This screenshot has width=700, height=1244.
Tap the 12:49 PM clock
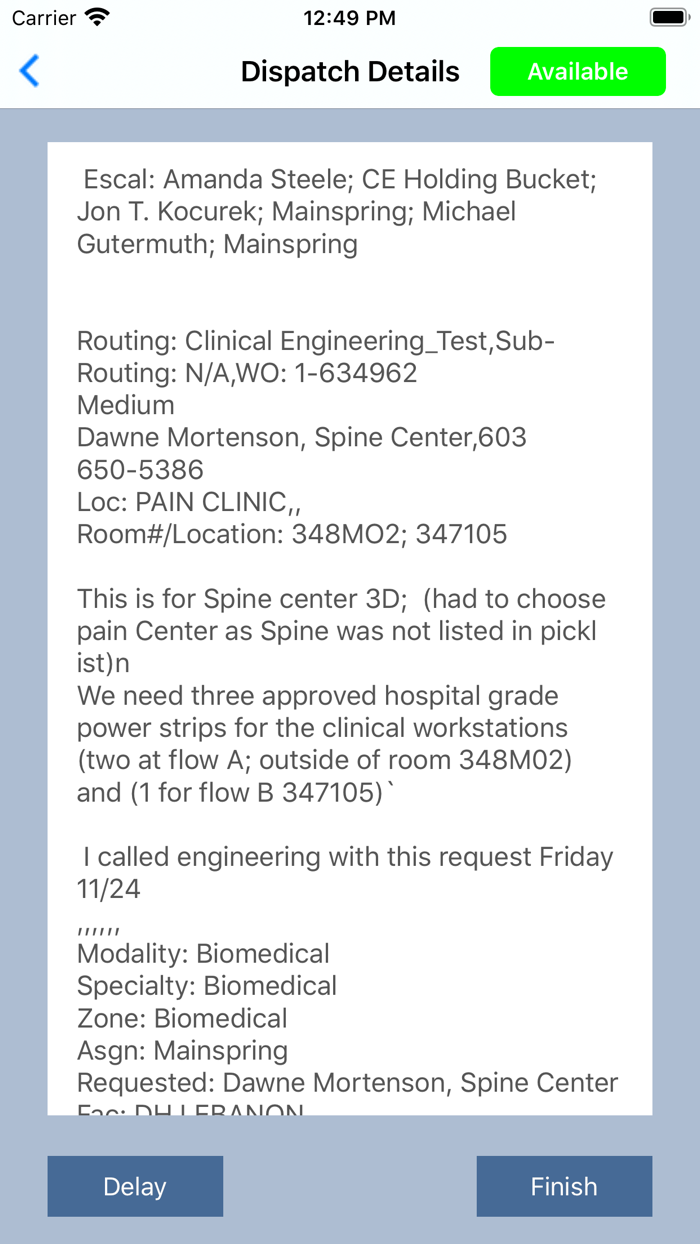(349, 18)
